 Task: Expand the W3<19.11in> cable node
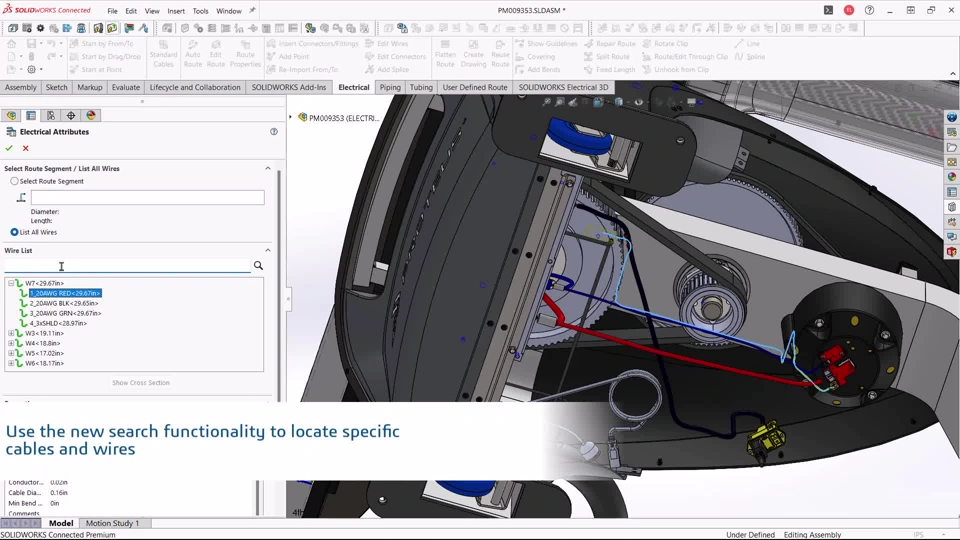point(11,333)
